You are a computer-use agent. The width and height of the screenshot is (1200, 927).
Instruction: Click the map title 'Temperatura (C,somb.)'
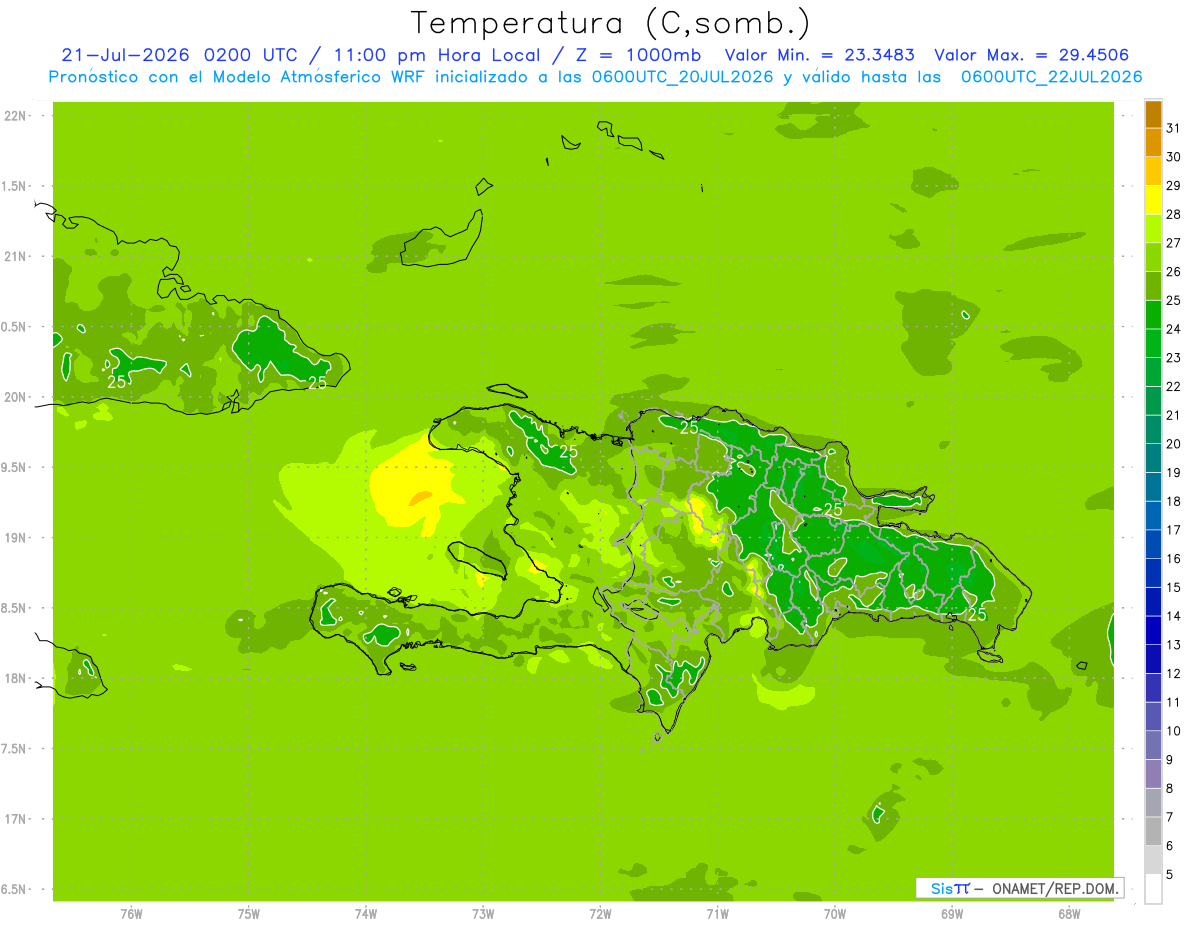click(x=611, y=22)
